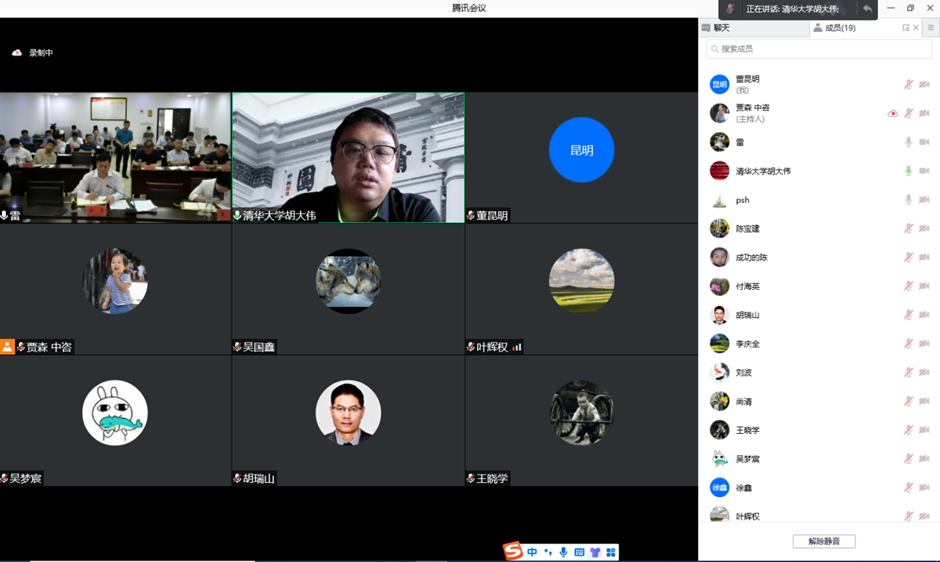This screenshot has width=940, height=562.
Task: Open the Sogou soft keyboard icon
Action: [x=579, y=552]
